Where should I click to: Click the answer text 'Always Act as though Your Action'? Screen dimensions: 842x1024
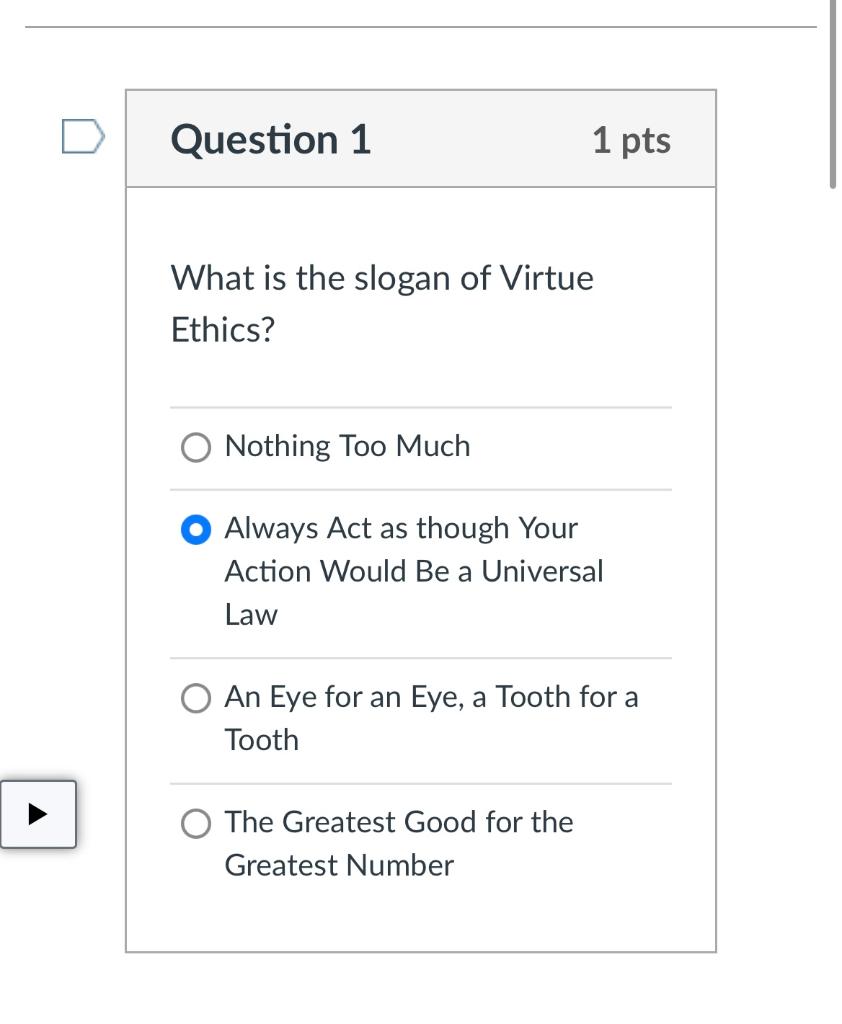point(400,528)
